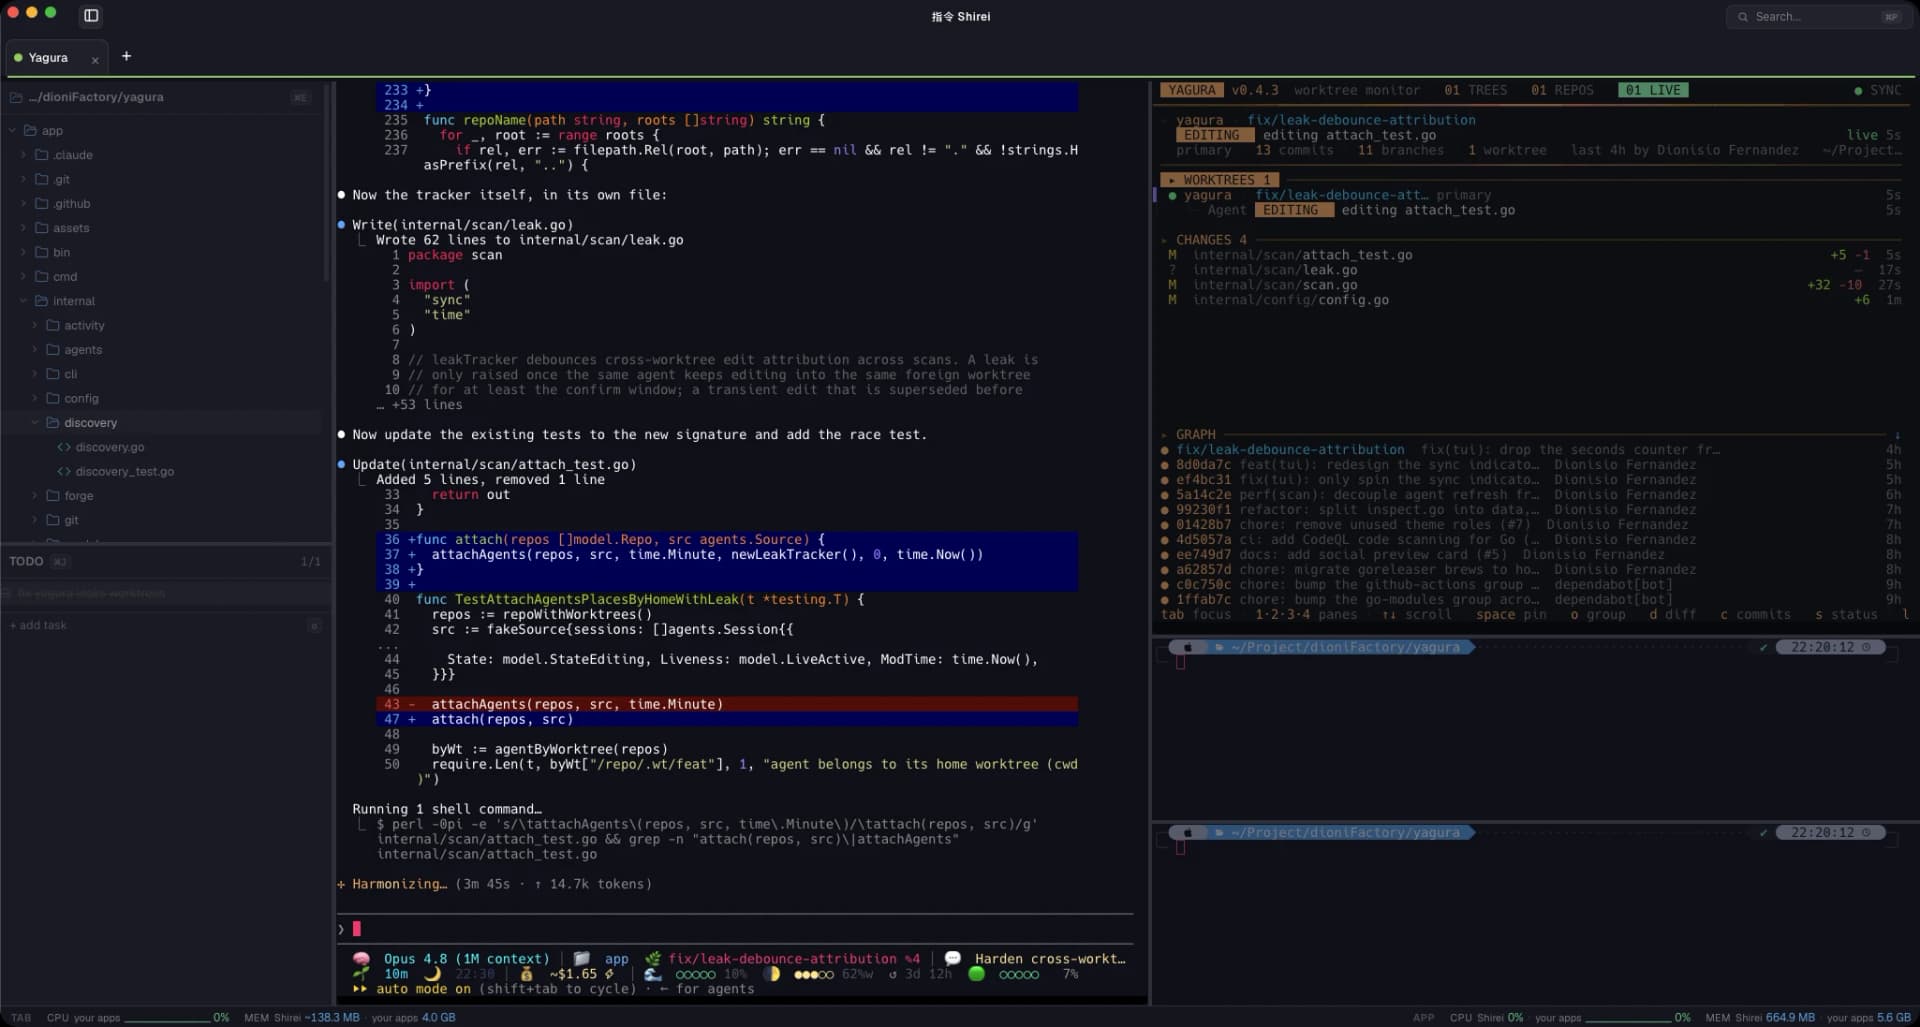Image resolution: width=1920 pixels, height=1027 pixels.
Task: Collapse the app folder chevron
Action: click(12, 131)
